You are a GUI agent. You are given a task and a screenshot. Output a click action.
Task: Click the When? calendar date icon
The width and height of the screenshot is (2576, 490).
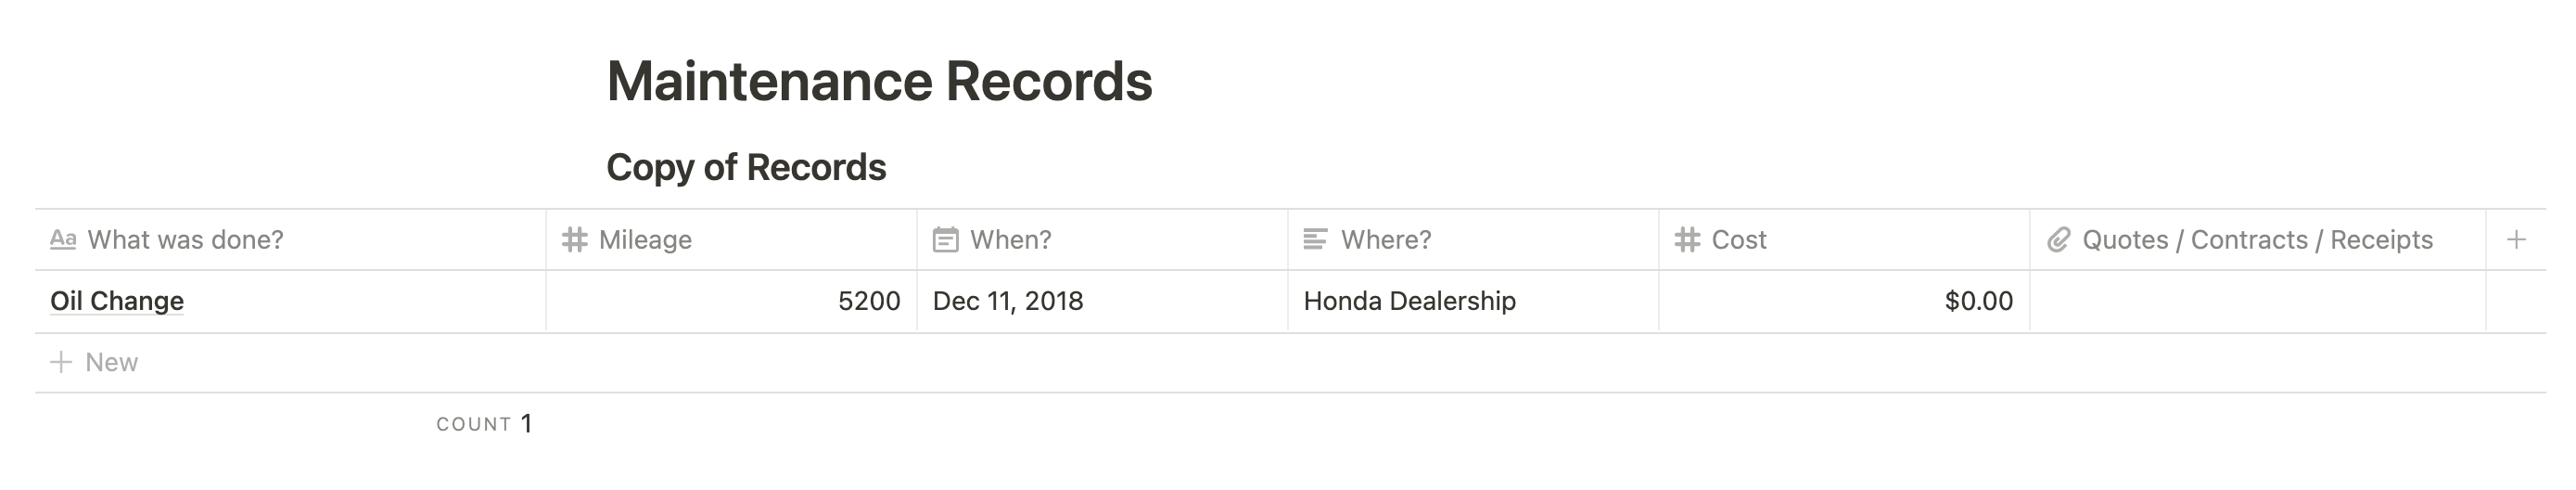click(x=945, y=239)
